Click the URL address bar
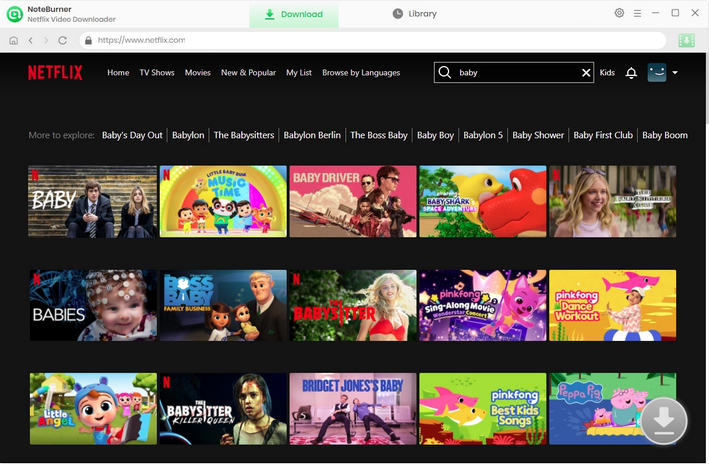The width and height of the screenshot is (709, 464). click(x=373, y=40)
